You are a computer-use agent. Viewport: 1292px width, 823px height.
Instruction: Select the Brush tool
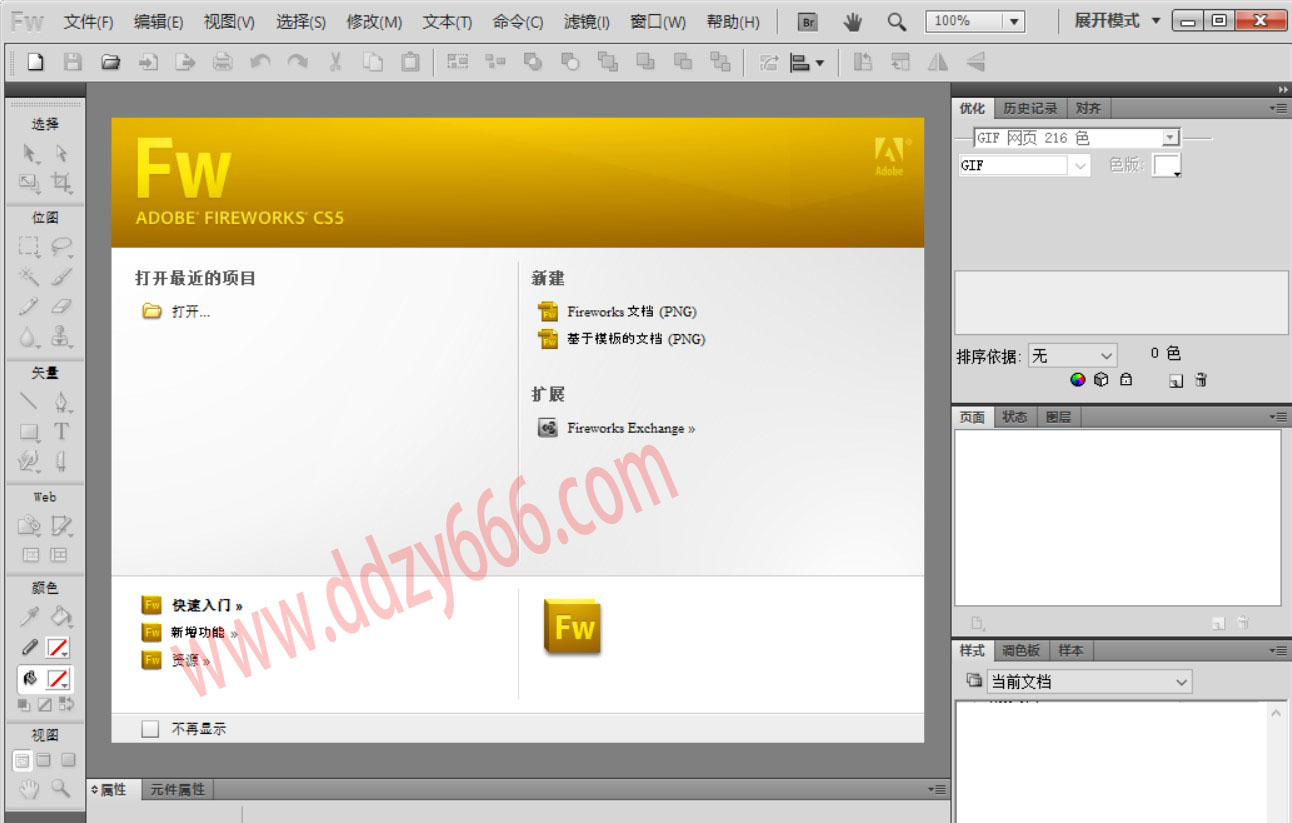point(61,276)
